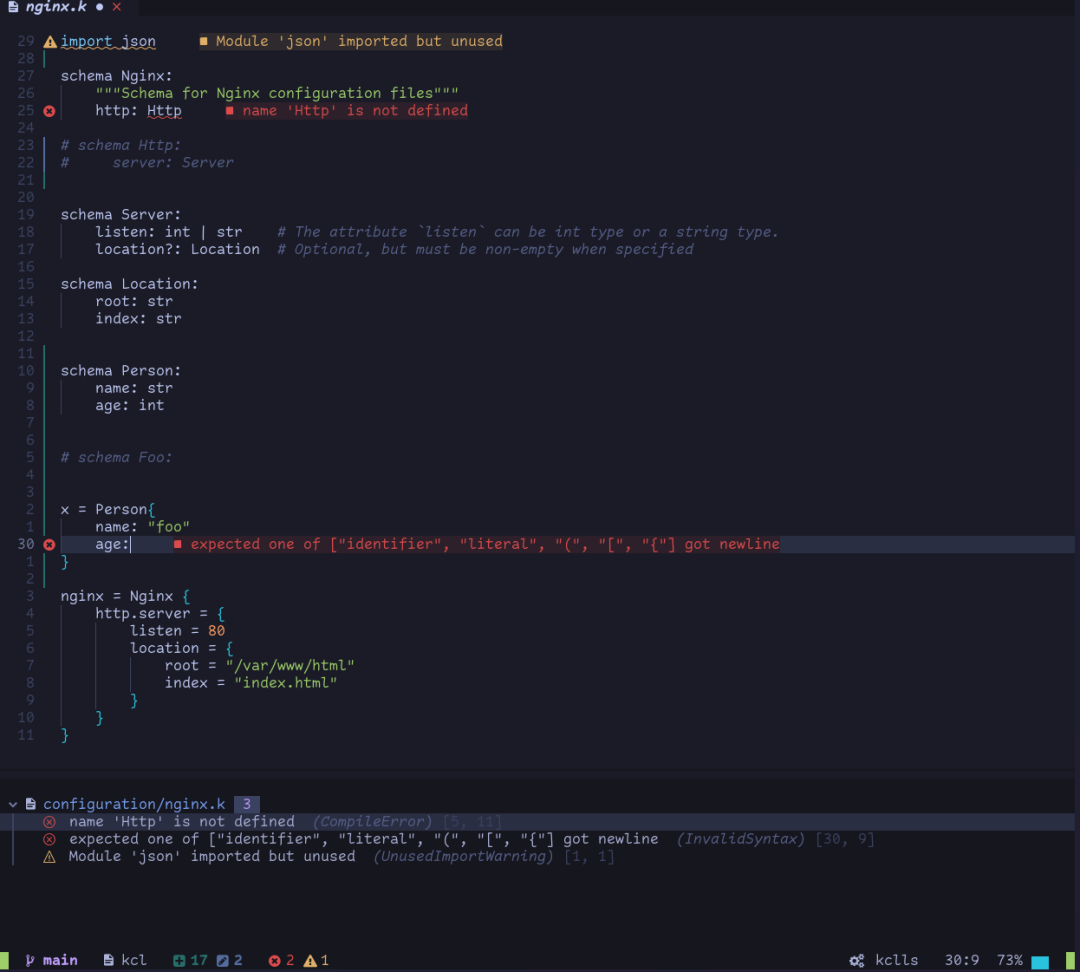The height and width of the screenshot is (972, 1080).
Task: Click the "foo" string value
Action: (x=169, y=527)
